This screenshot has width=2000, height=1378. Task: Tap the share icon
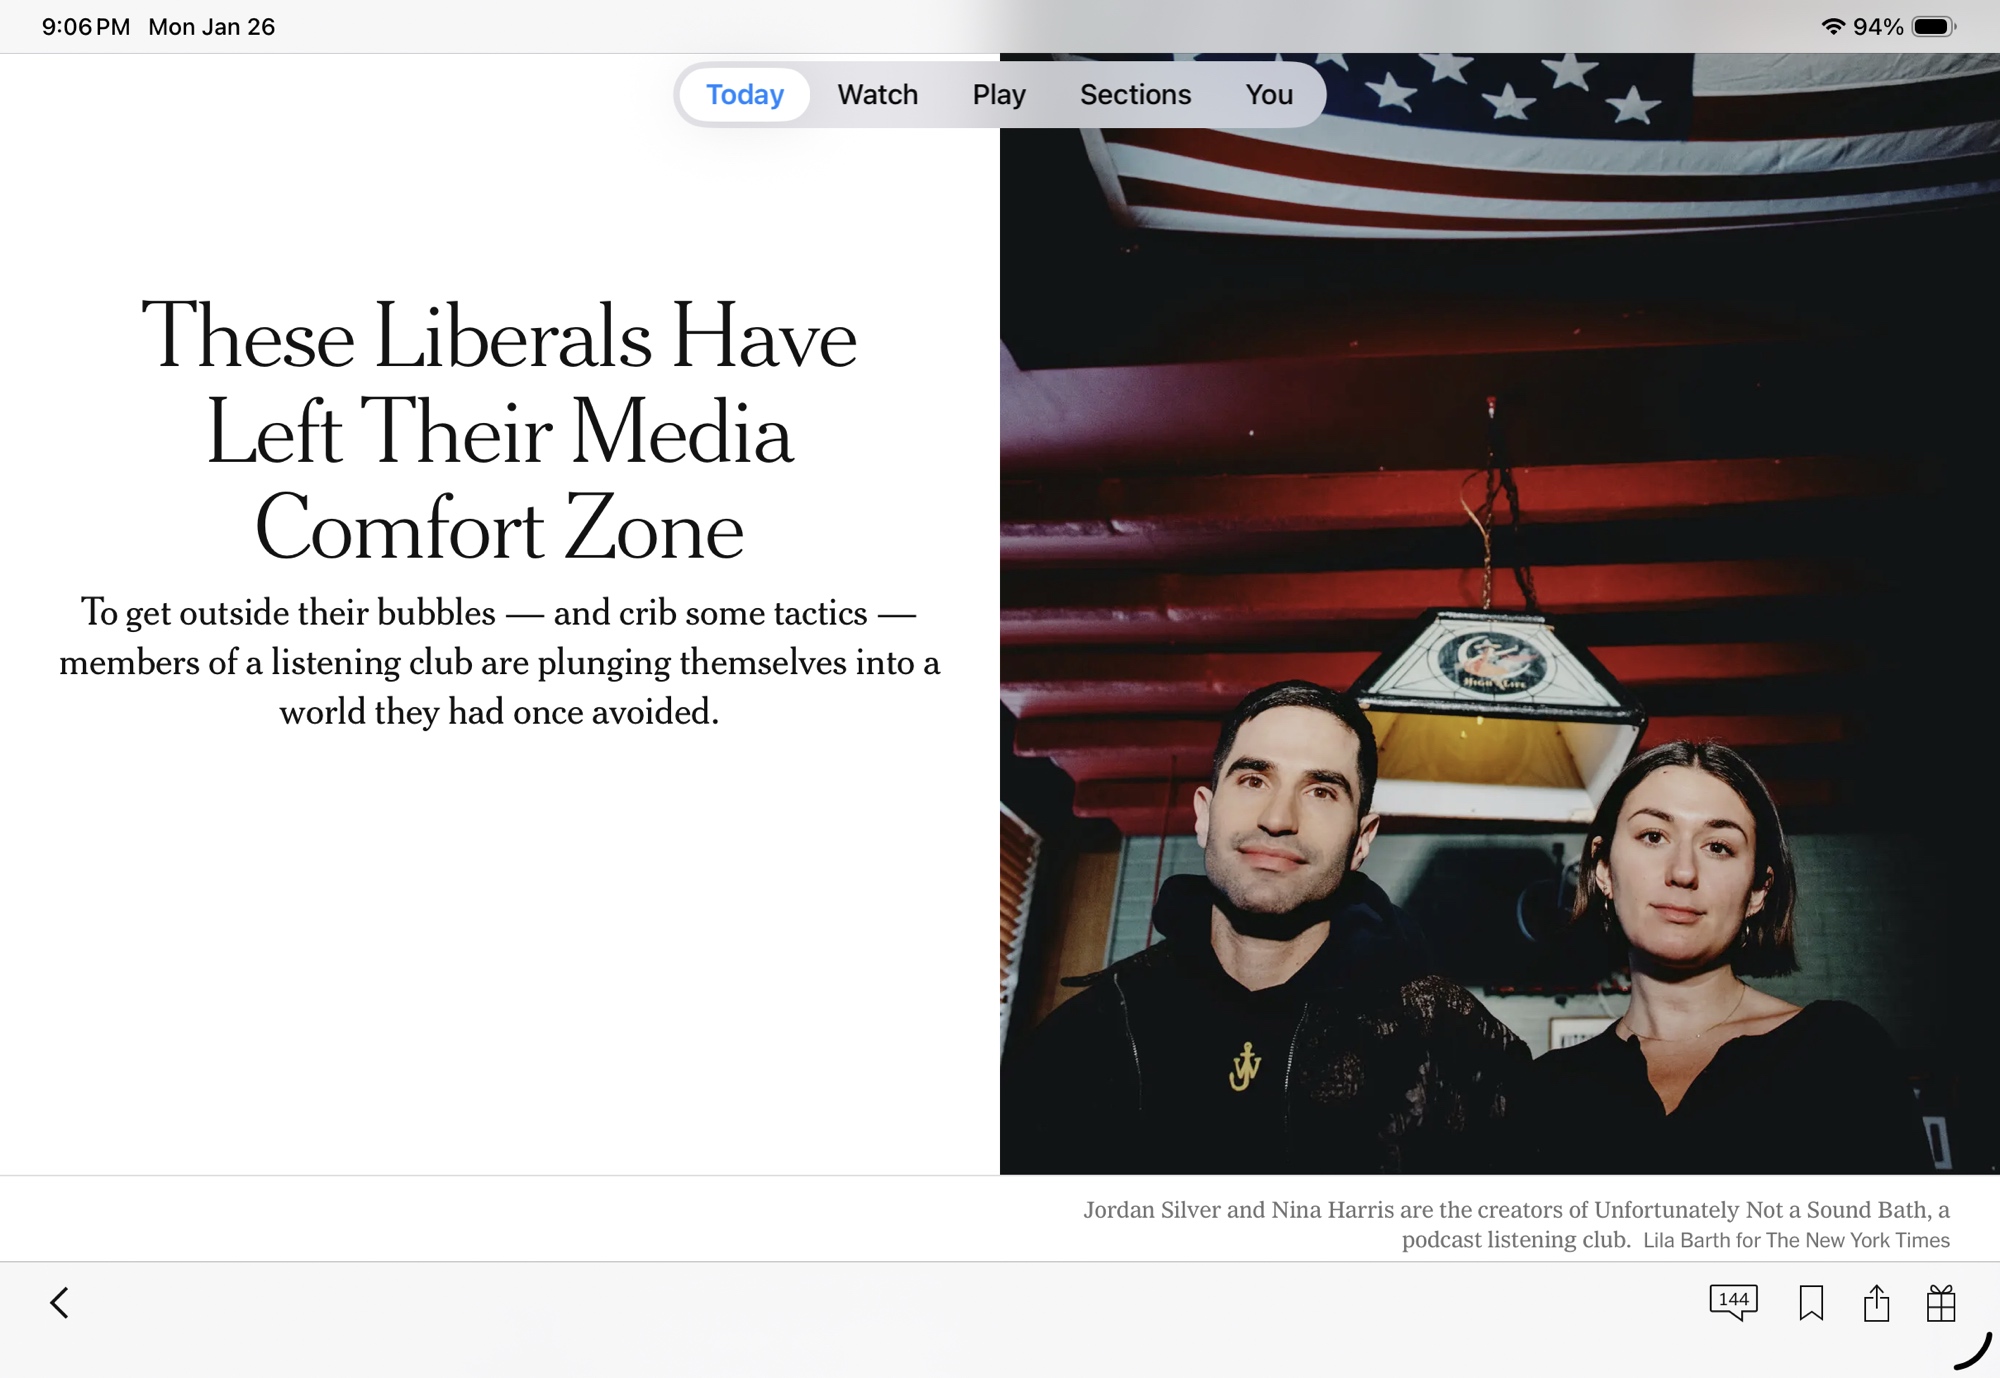pos(1876,1303)
